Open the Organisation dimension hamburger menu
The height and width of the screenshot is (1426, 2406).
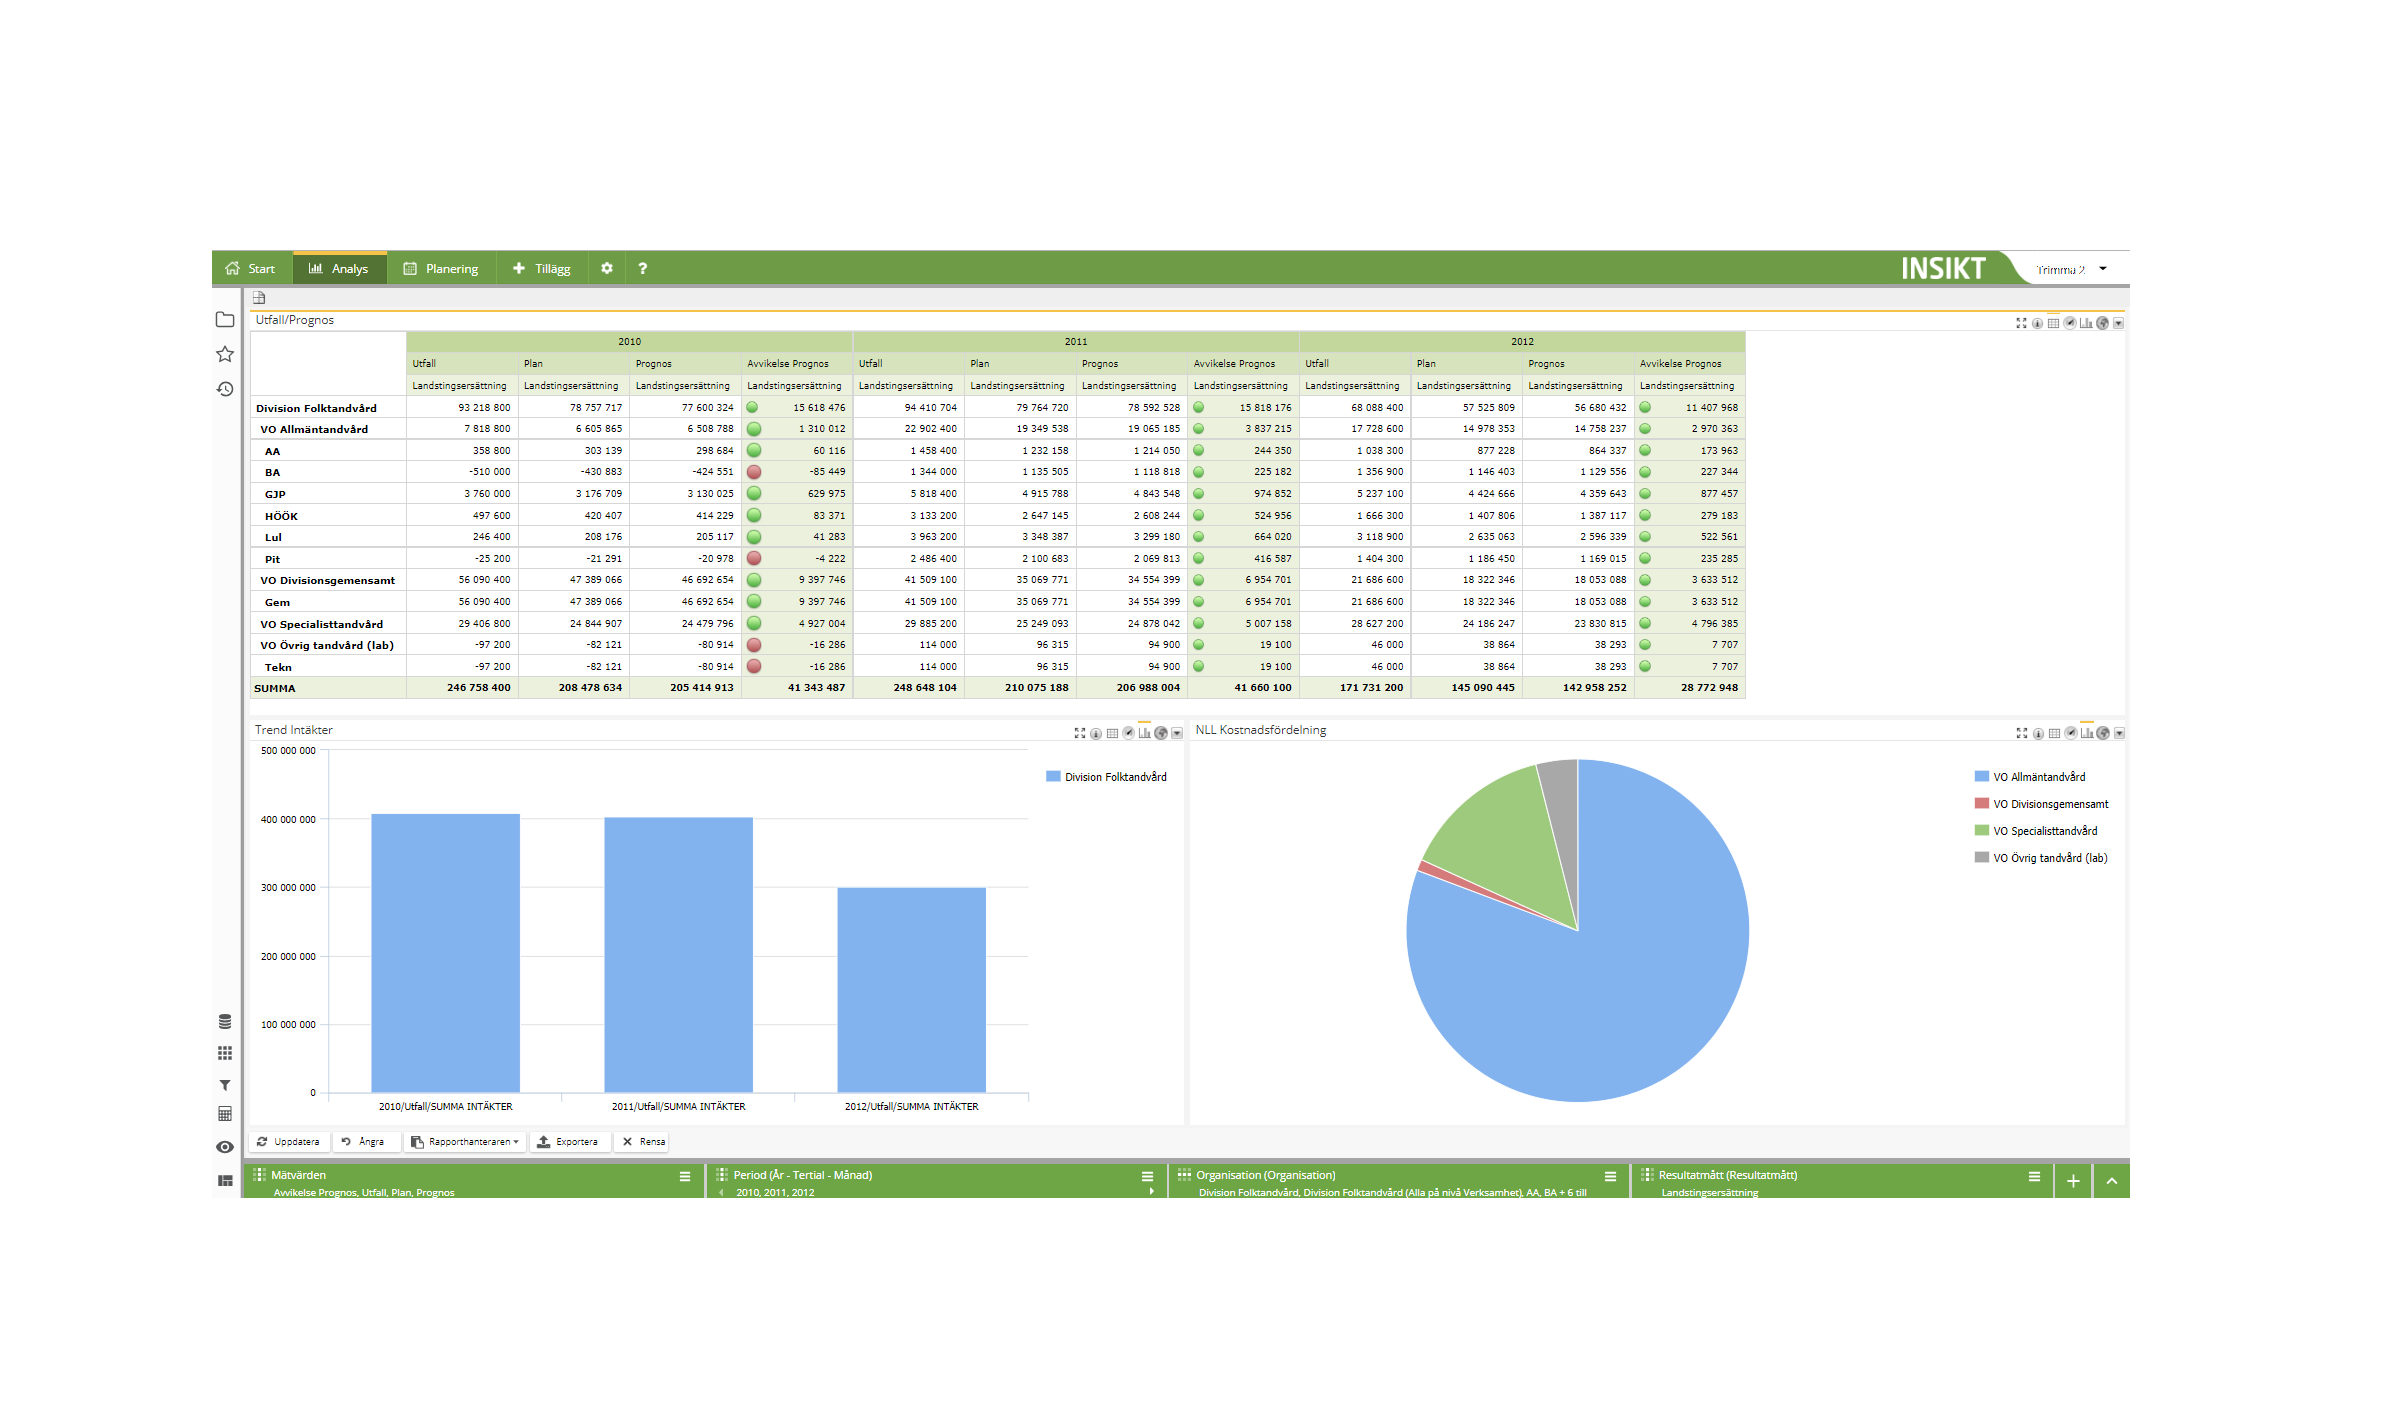coord(1611,1177)
